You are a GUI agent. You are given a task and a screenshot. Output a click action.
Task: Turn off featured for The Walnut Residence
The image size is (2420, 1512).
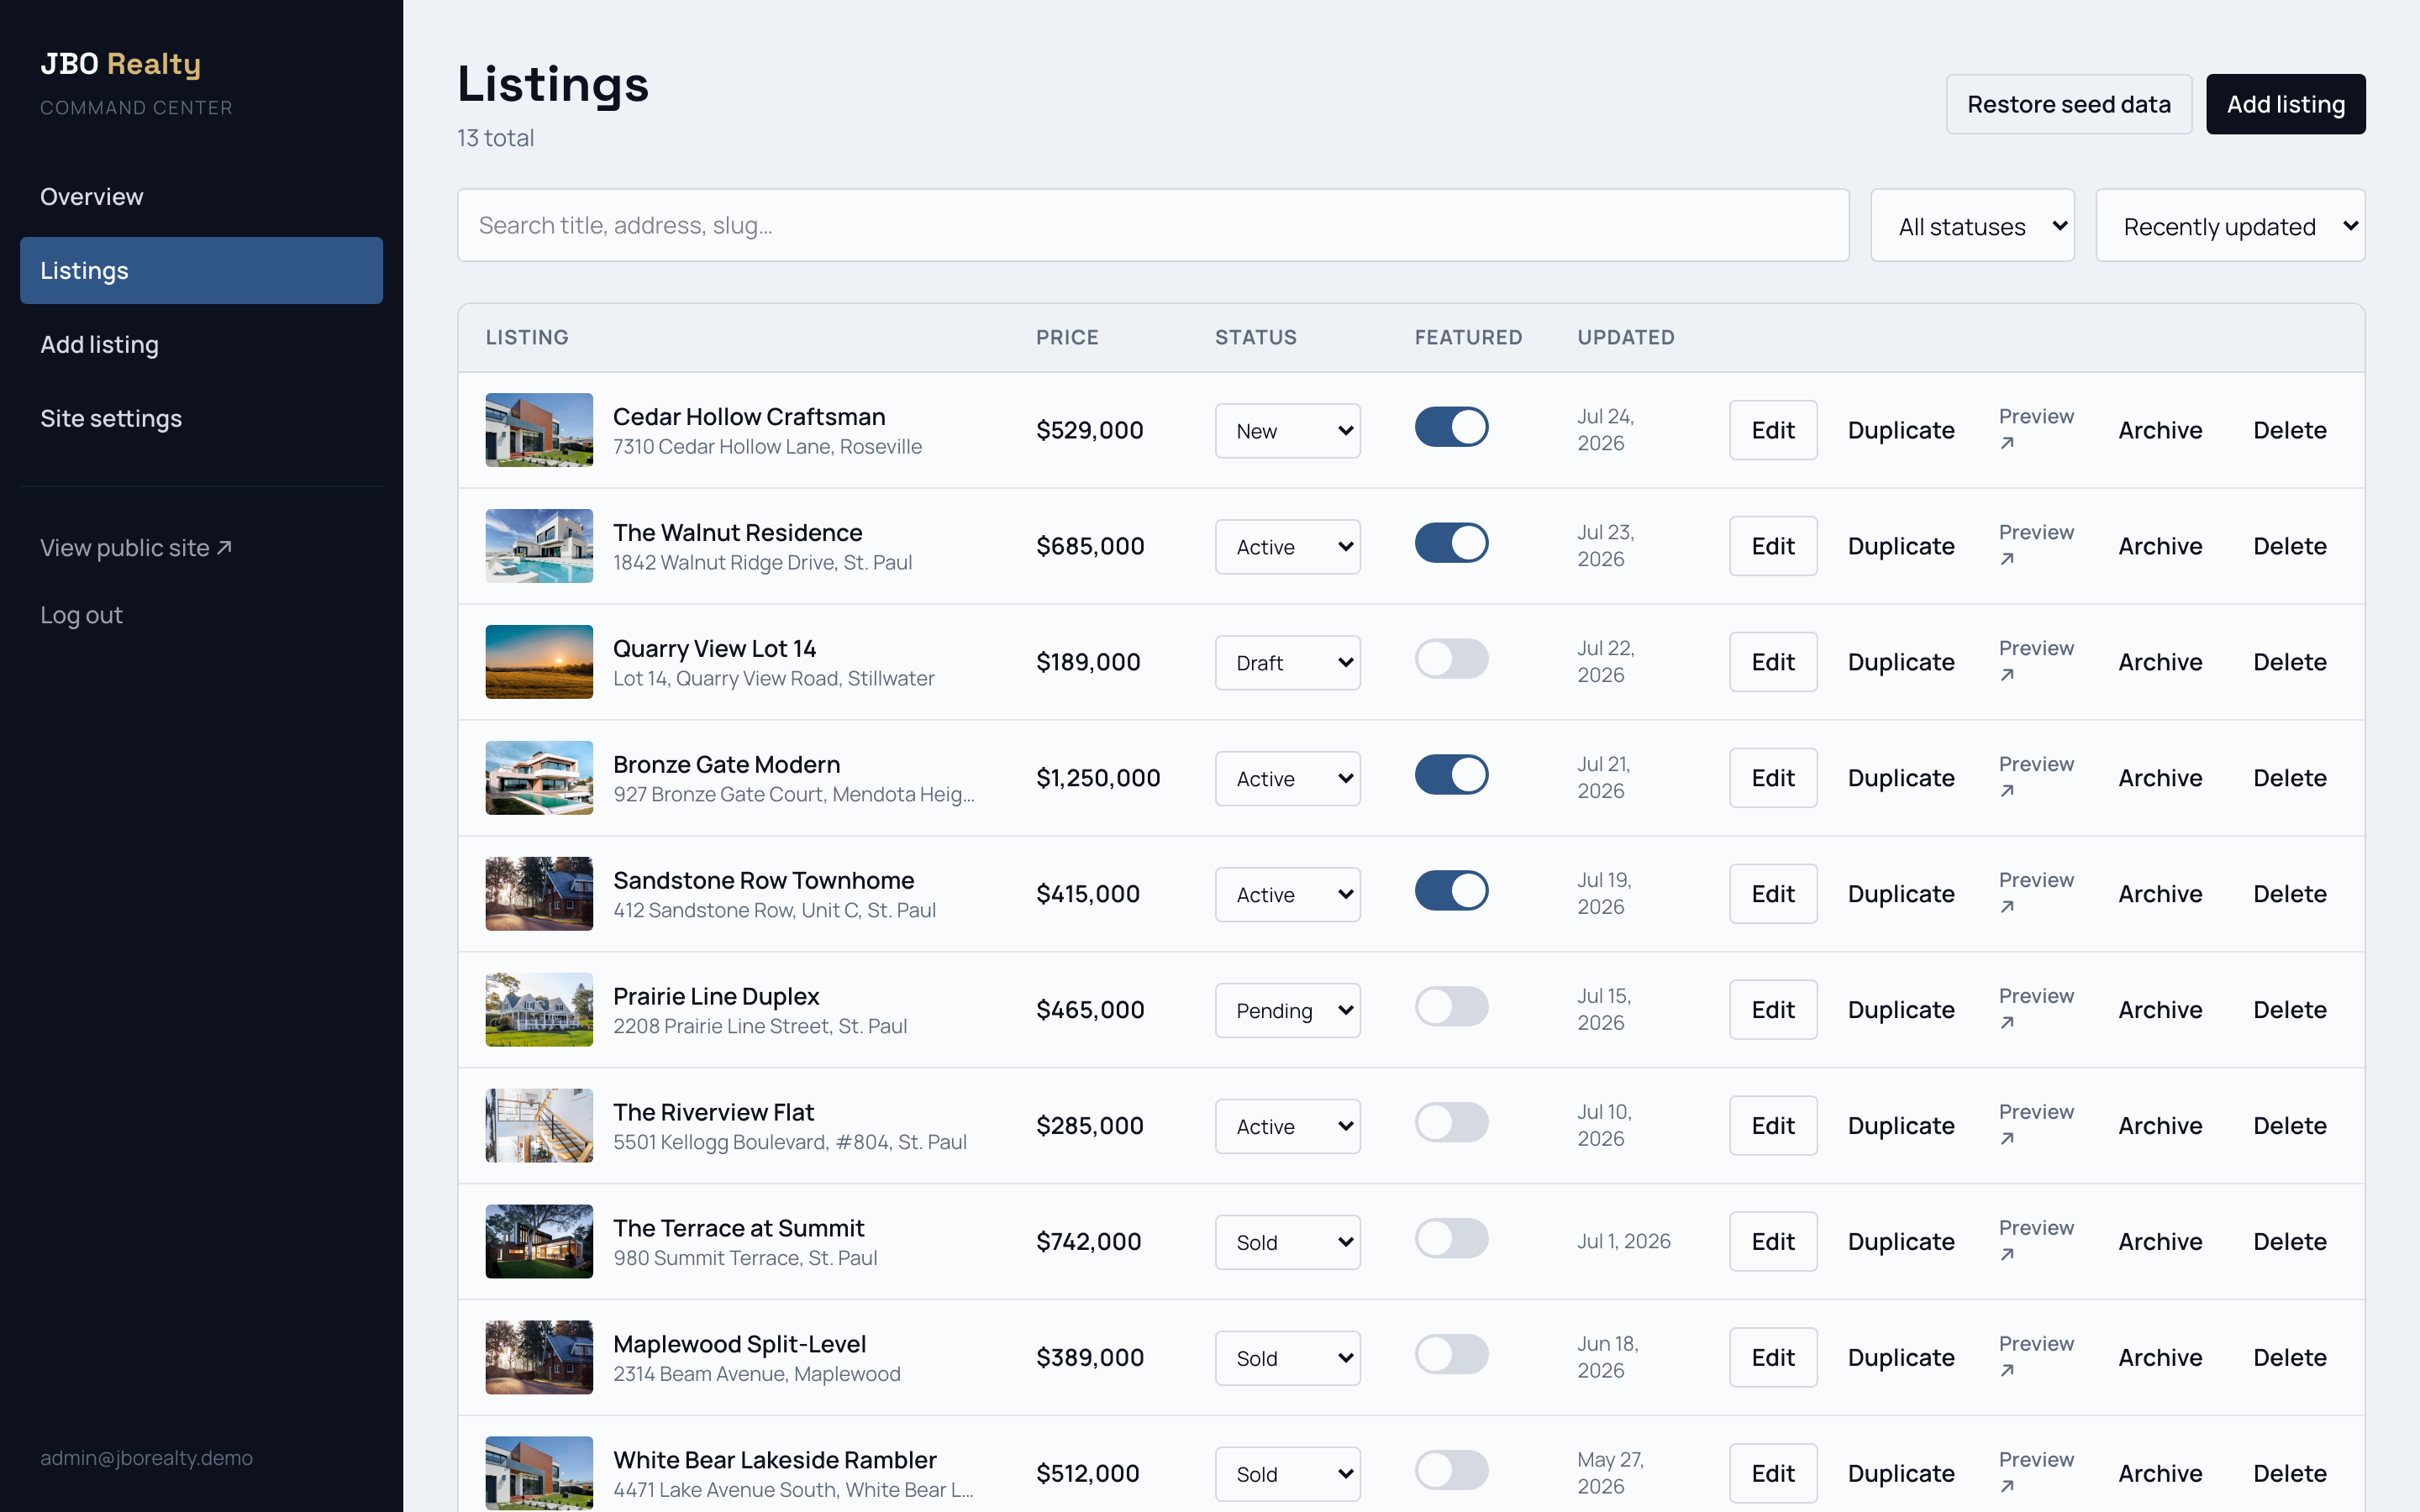click(1451, 543)
